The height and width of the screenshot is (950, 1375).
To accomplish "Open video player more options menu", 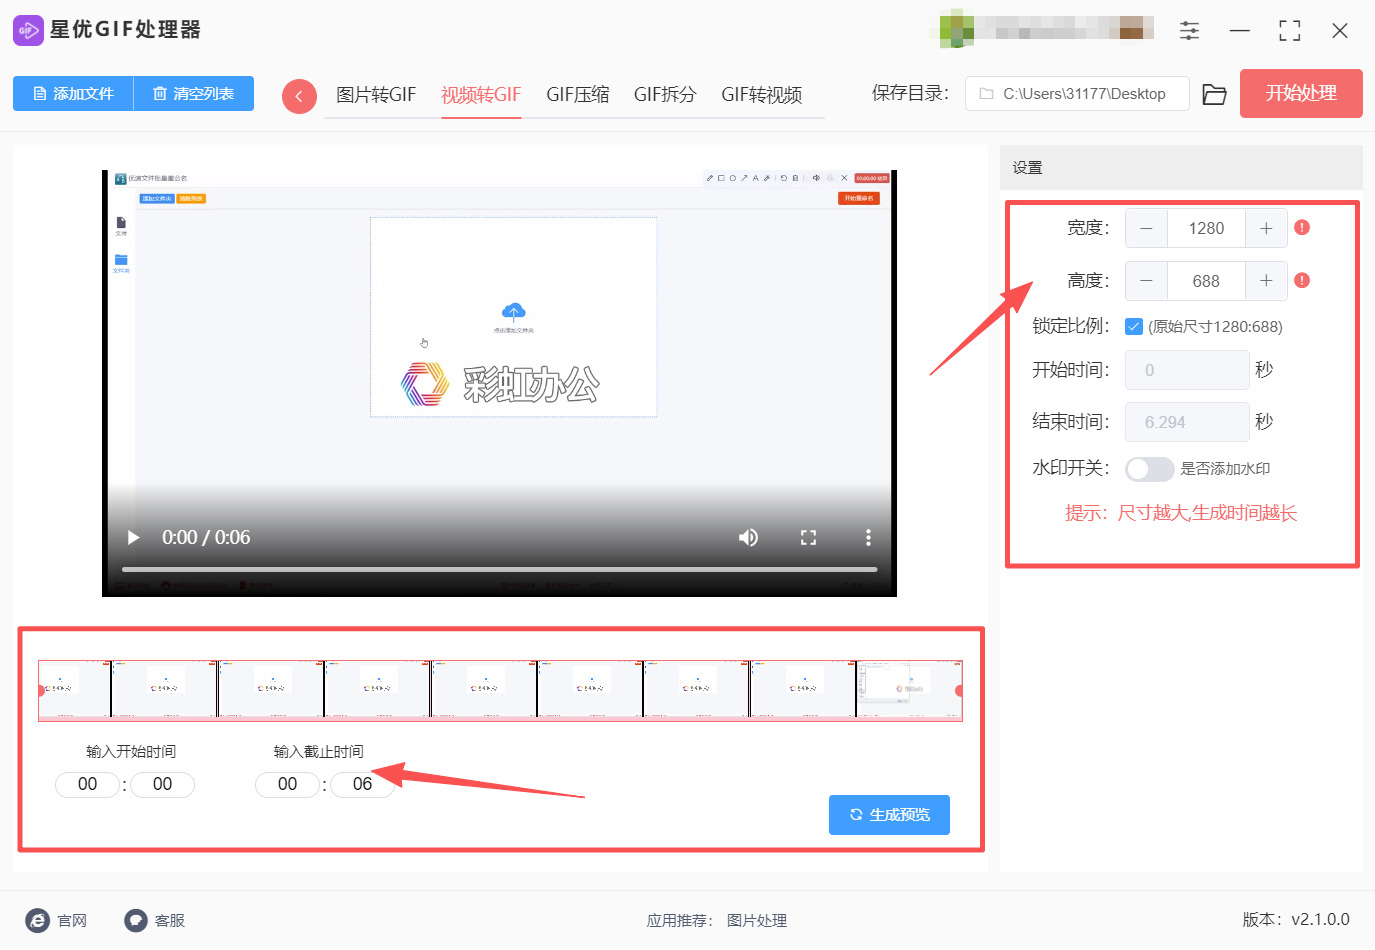I will [868, 538].
